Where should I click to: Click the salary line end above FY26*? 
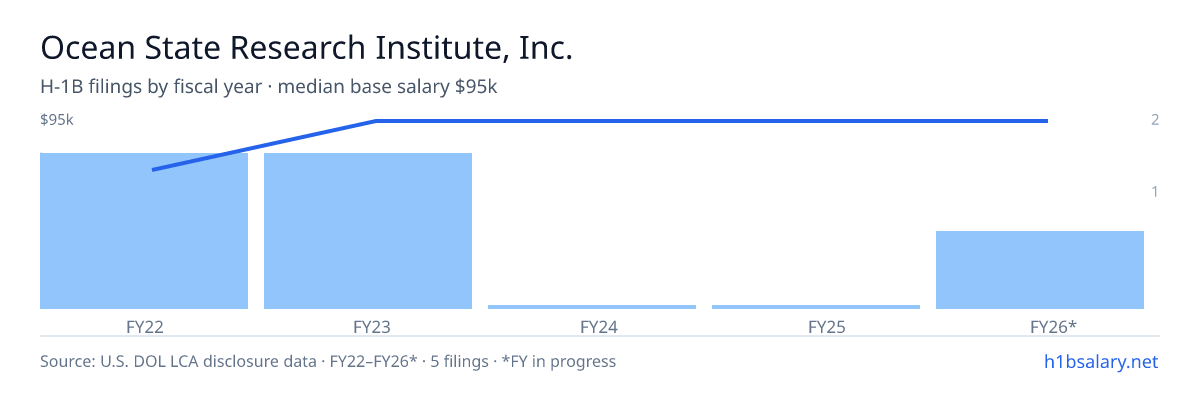[1046, 121]
